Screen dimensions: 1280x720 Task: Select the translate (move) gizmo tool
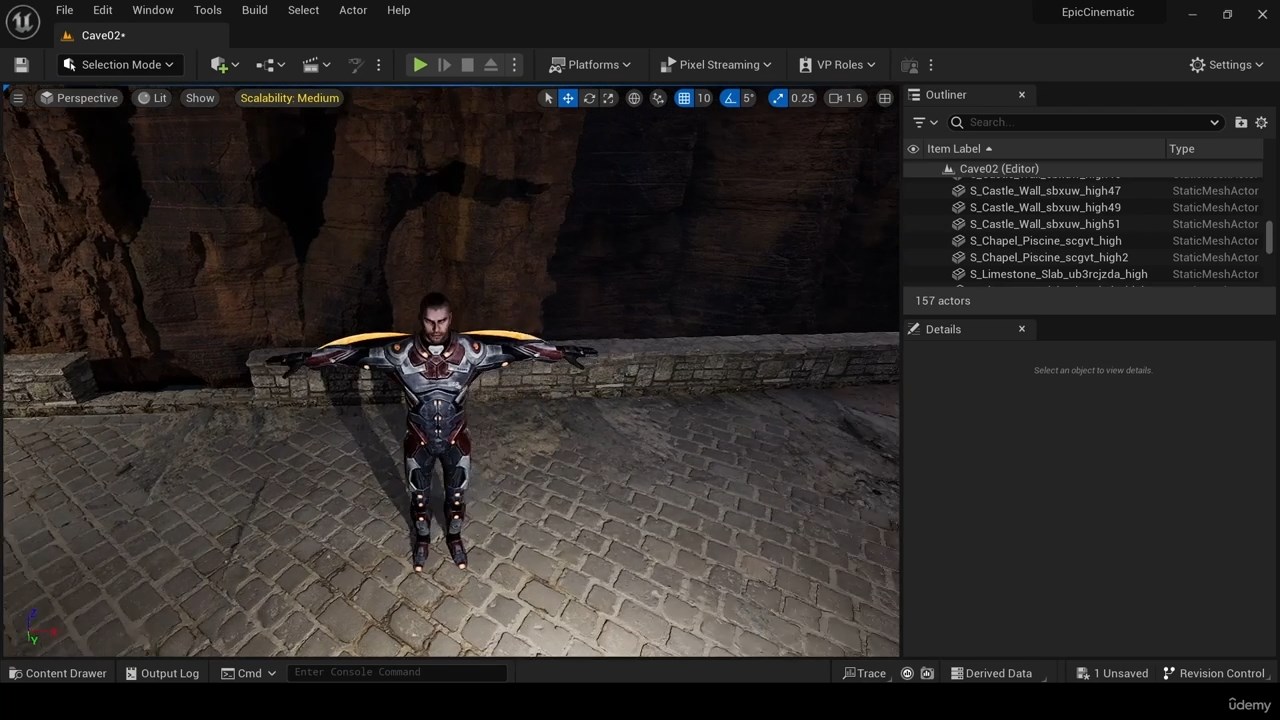pyautogui.click(x=568, y=98)
